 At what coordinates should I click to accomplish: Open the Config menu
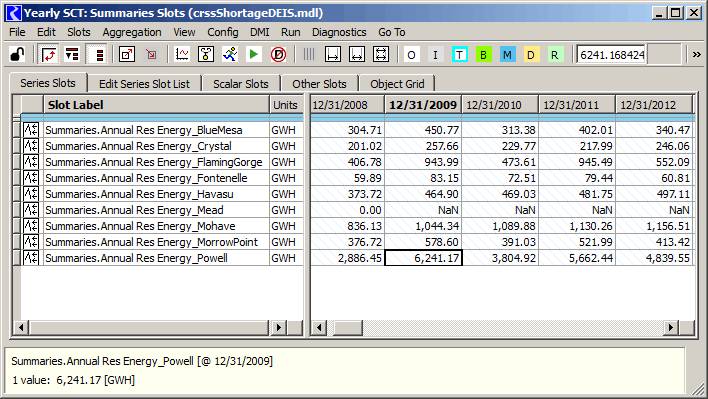[x=223, y=32]
